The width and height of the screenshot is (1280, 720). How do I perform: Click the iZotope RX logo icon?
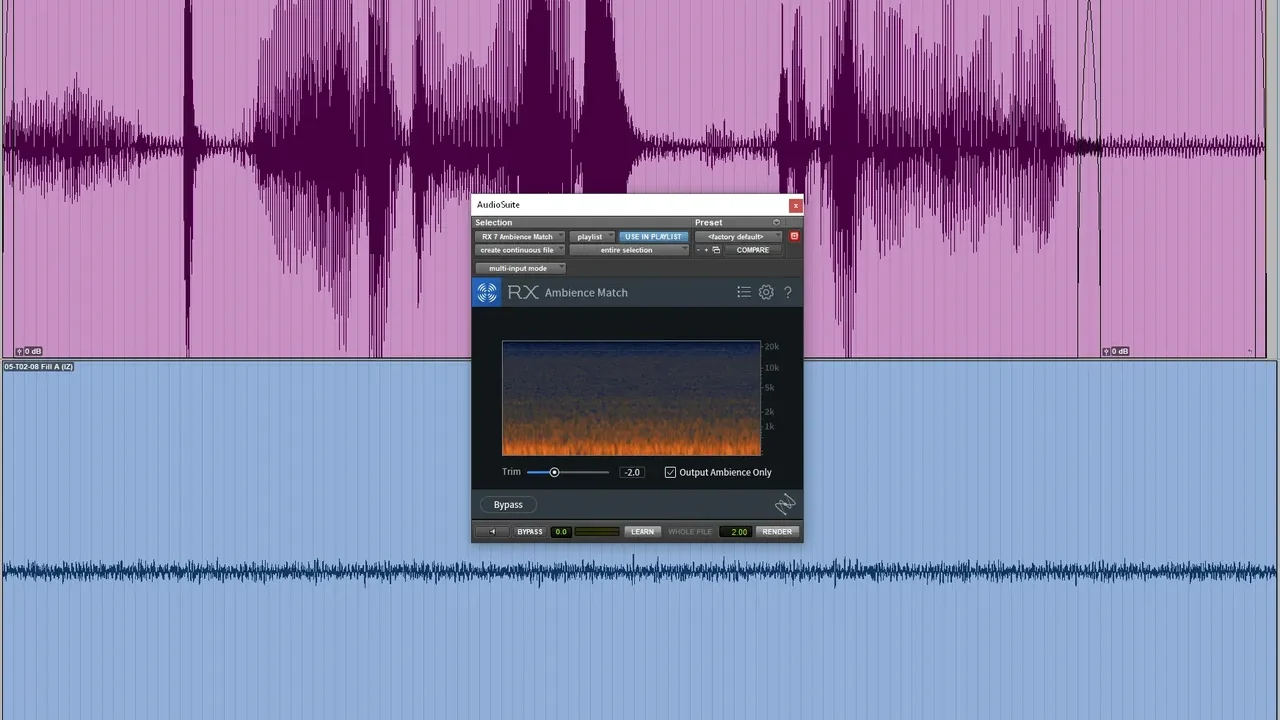click(x=487, y=292)
